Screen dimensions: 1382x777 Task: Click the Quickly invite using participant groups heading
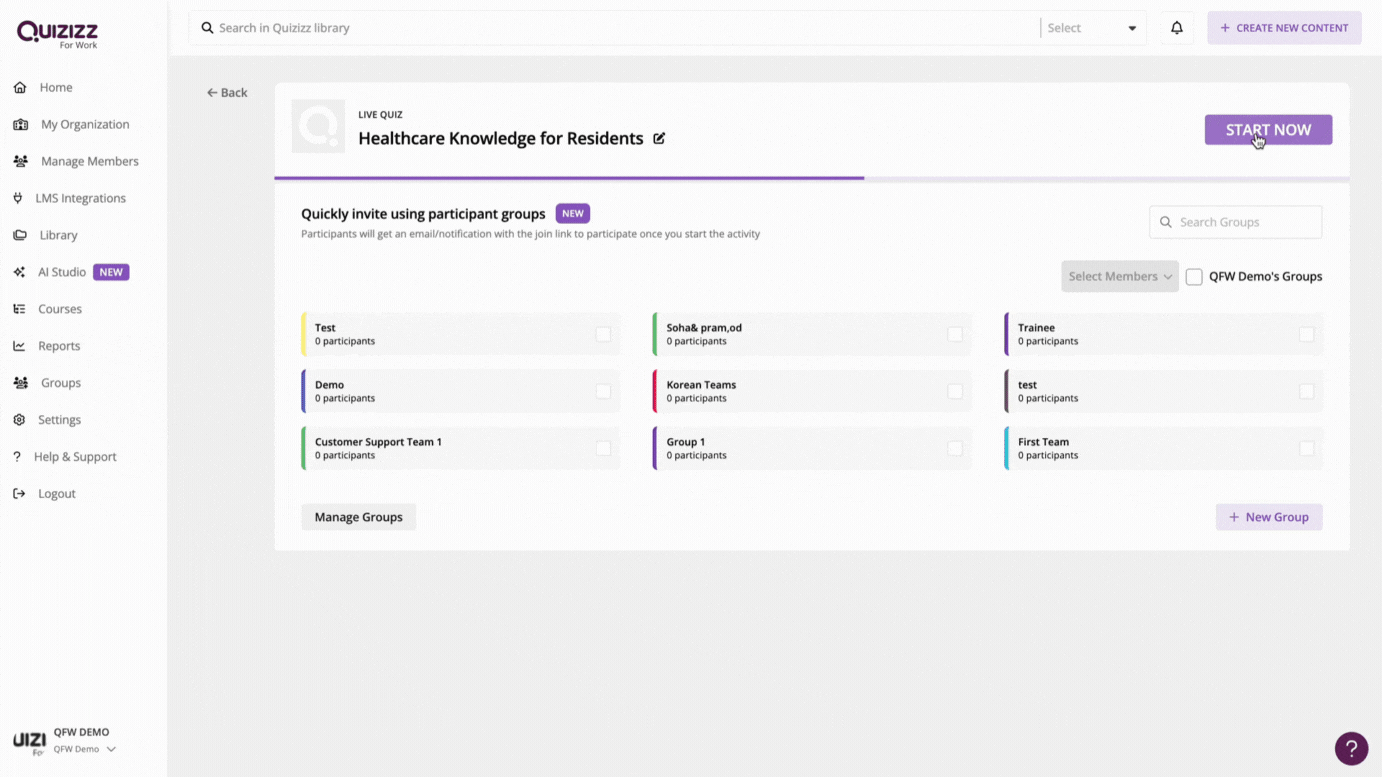click(x=423, y=214)
